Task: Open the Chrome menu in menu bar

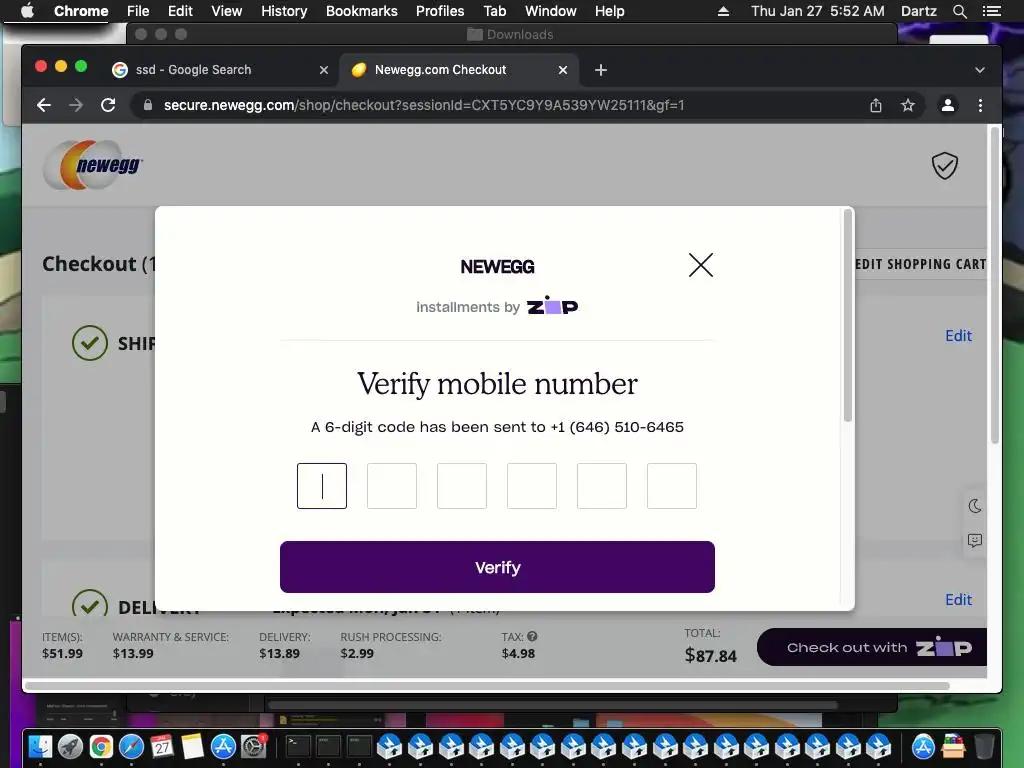Action: 81,11
